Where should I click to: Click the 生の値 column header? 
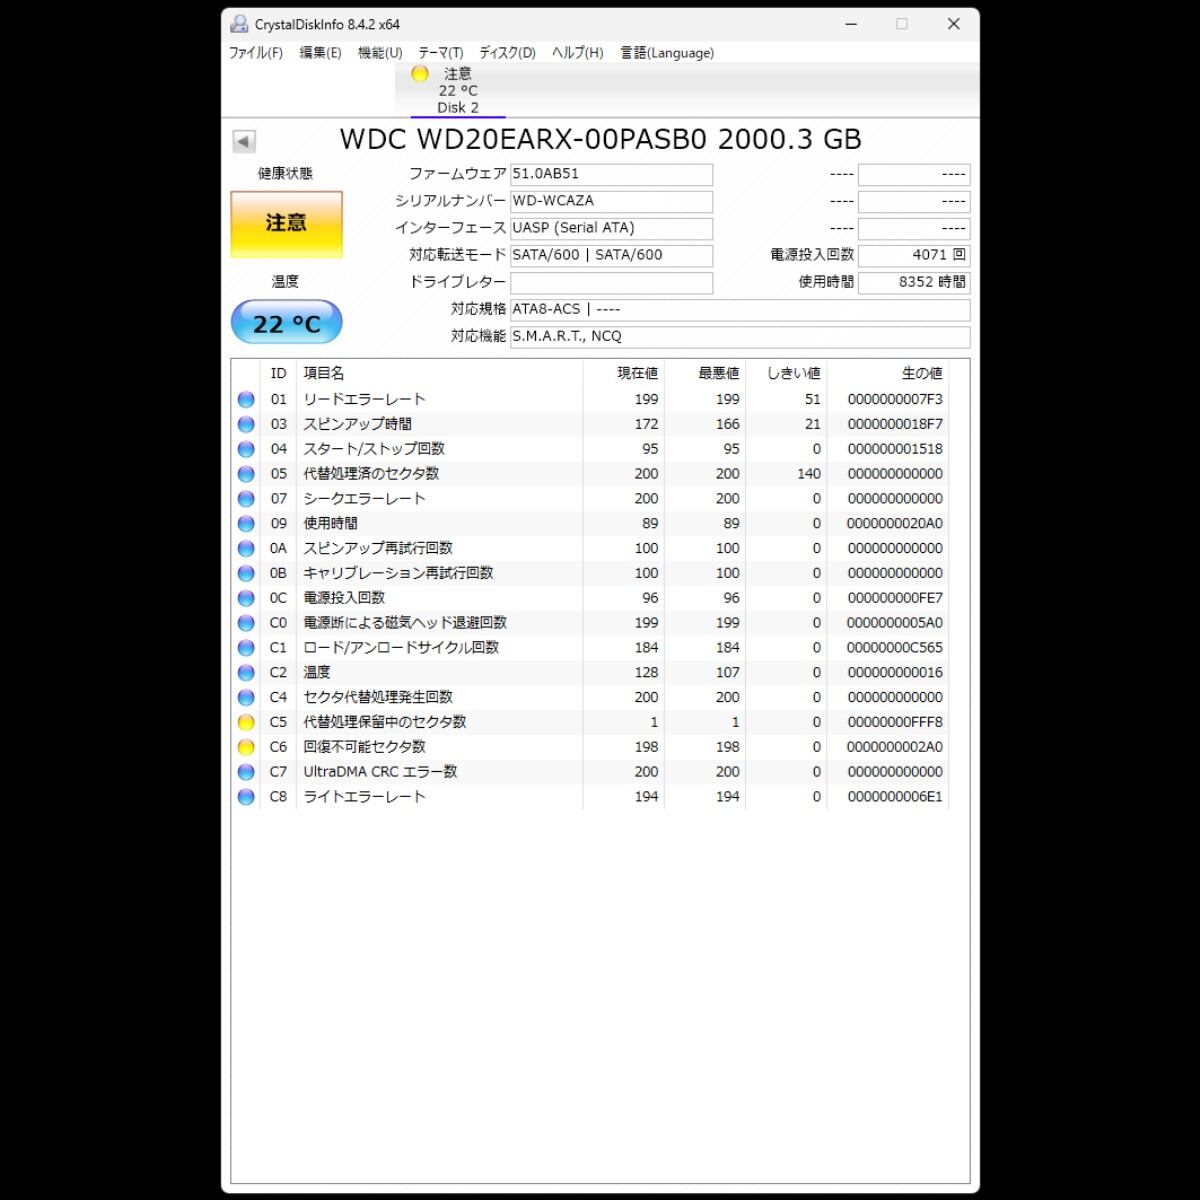coord(922,373)
